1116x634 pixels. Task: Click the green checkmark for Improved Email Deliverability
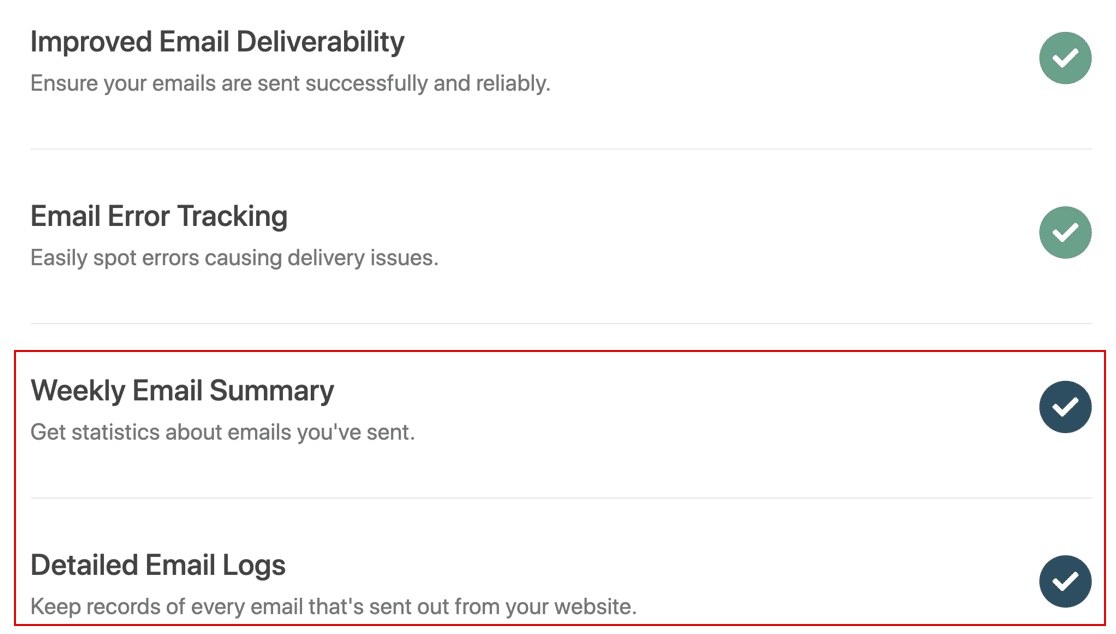click(1065, 58)
